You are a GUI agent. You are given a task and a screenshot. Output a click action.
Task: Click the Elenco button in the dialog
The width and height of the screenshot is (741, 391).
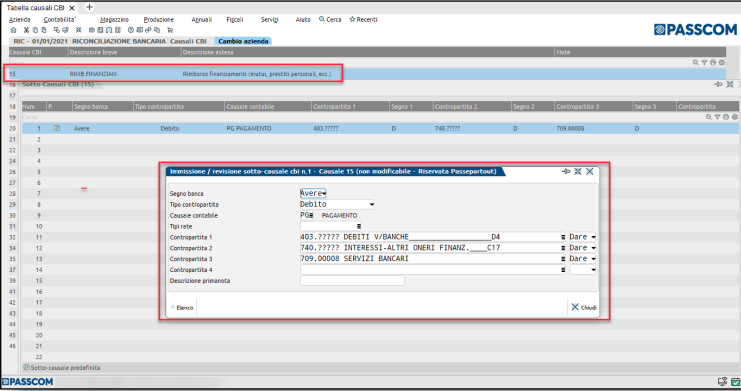coord(182,307)
